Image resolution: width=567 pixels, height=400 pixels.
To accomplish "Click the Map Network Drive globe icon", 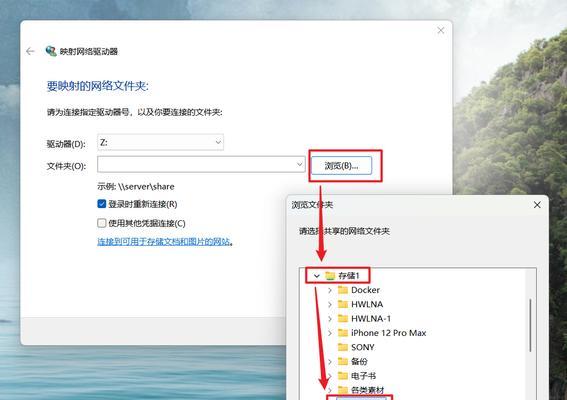I will (x=51, y=51).
